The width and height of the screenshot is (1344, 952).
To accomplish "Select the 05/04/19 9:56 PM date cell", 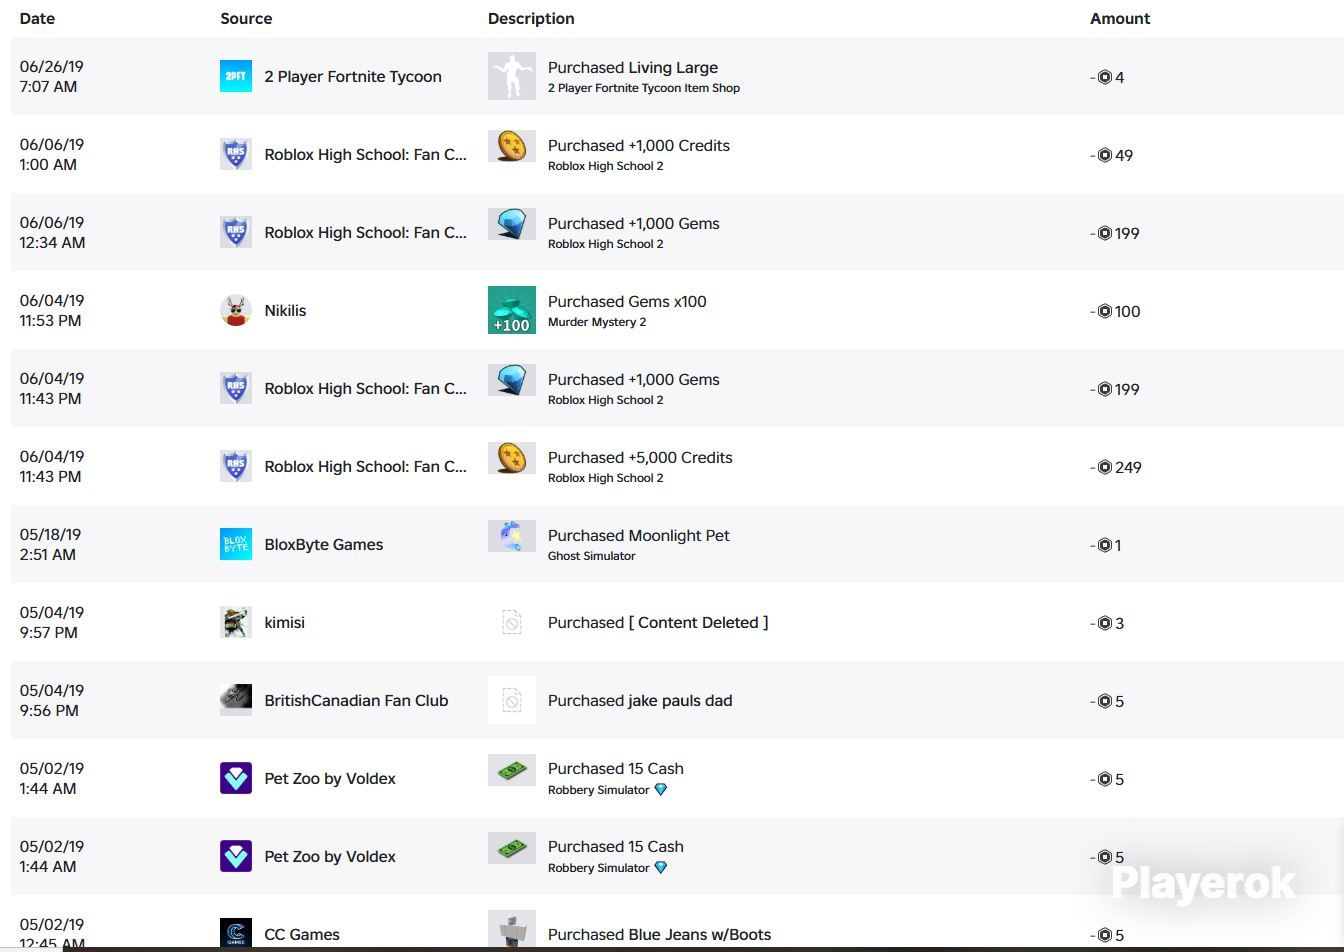I will (52, 700).
